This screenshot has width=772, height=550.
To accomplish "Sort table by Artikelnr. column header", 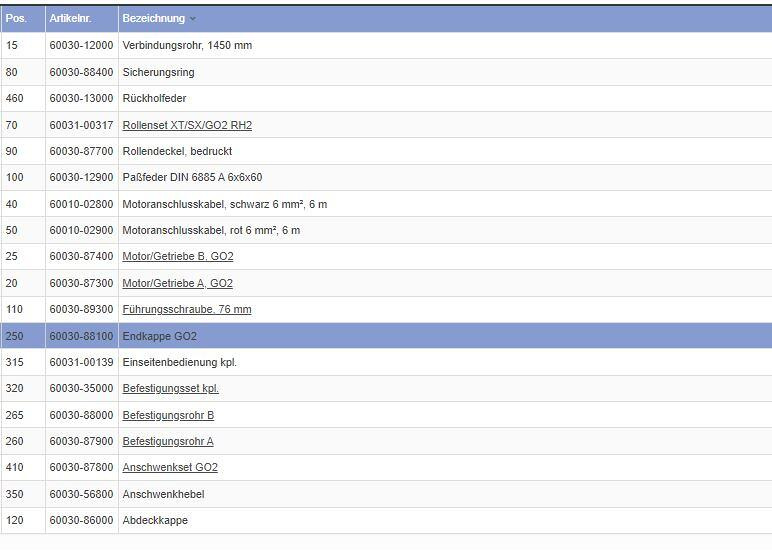I will tap(70, 19).
